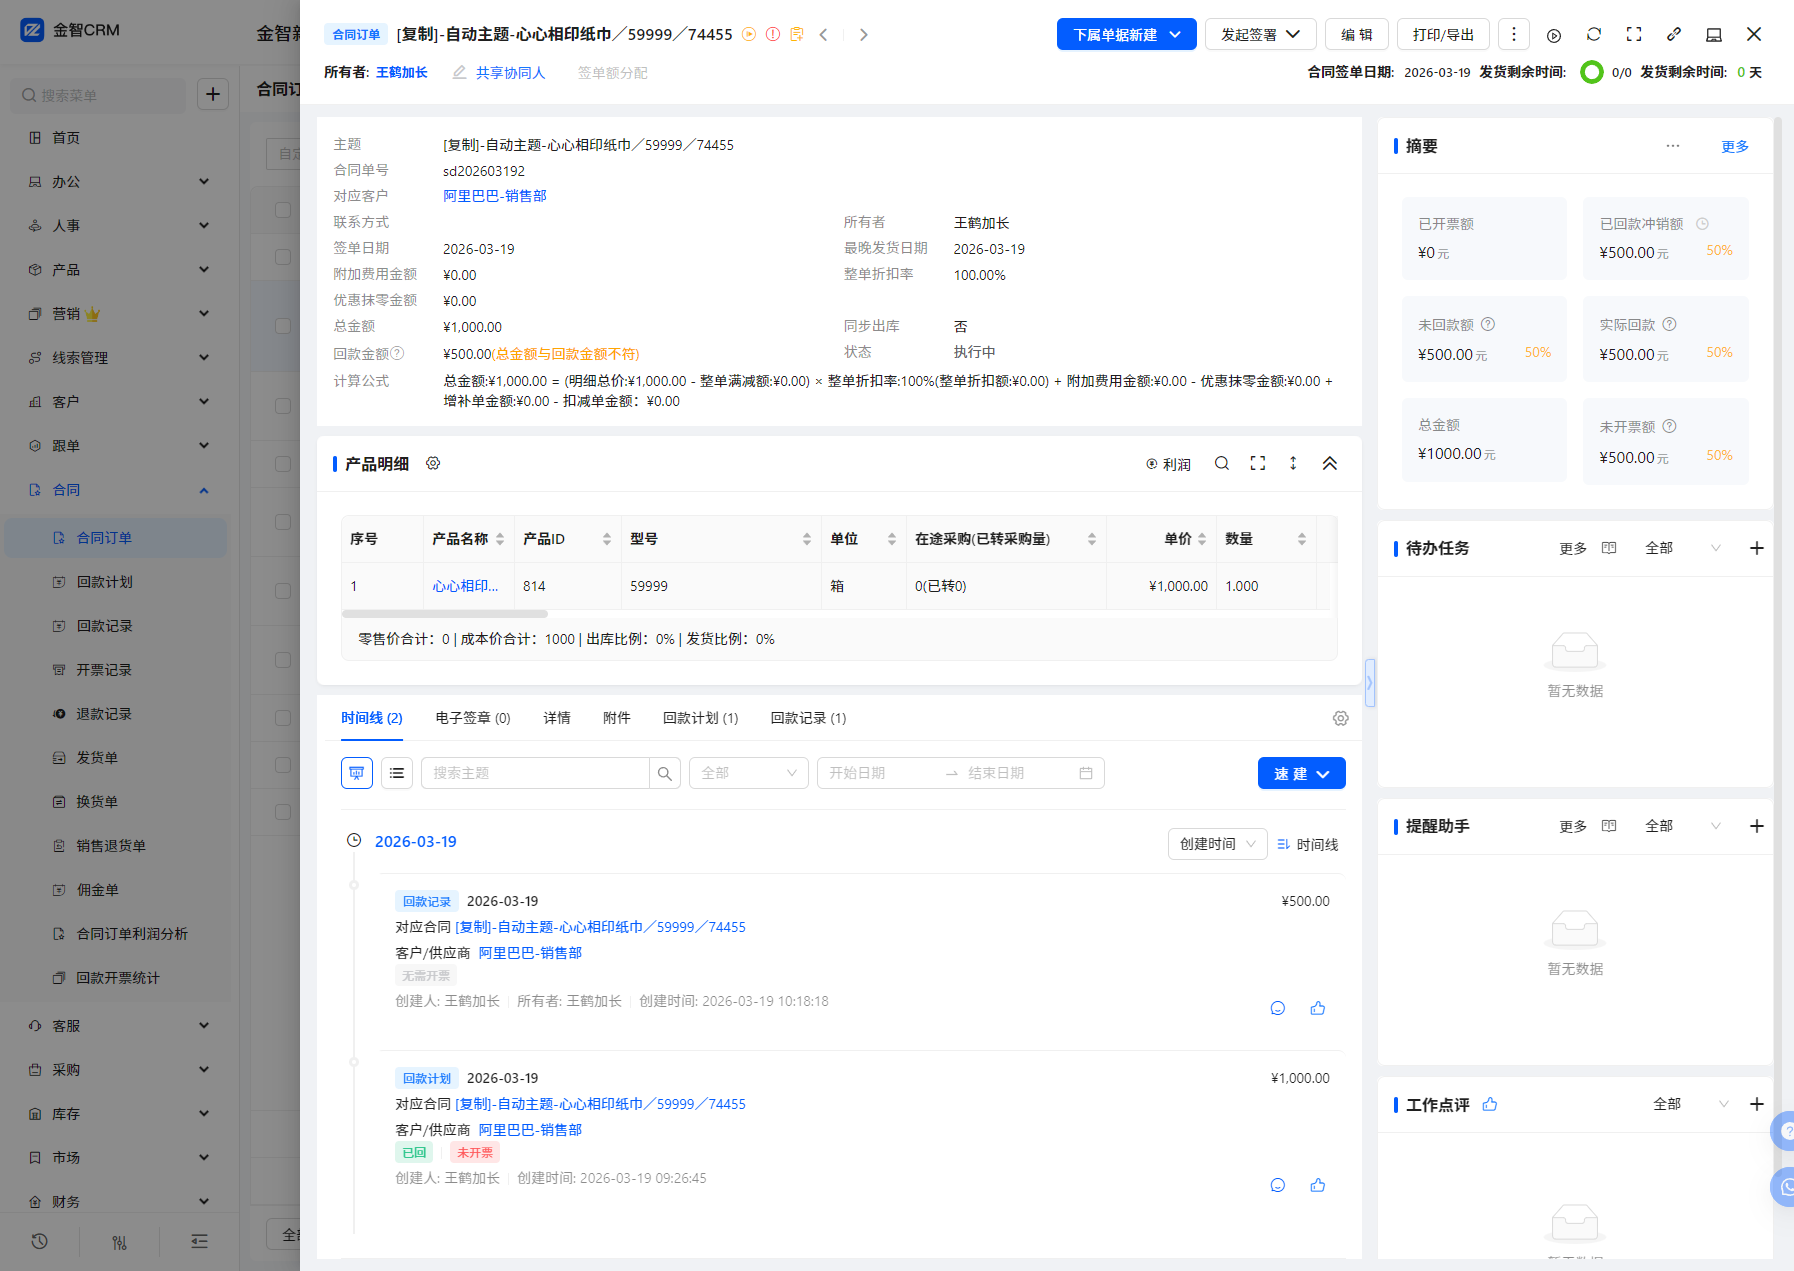Open product detail settings gear

tap(433, 464)
